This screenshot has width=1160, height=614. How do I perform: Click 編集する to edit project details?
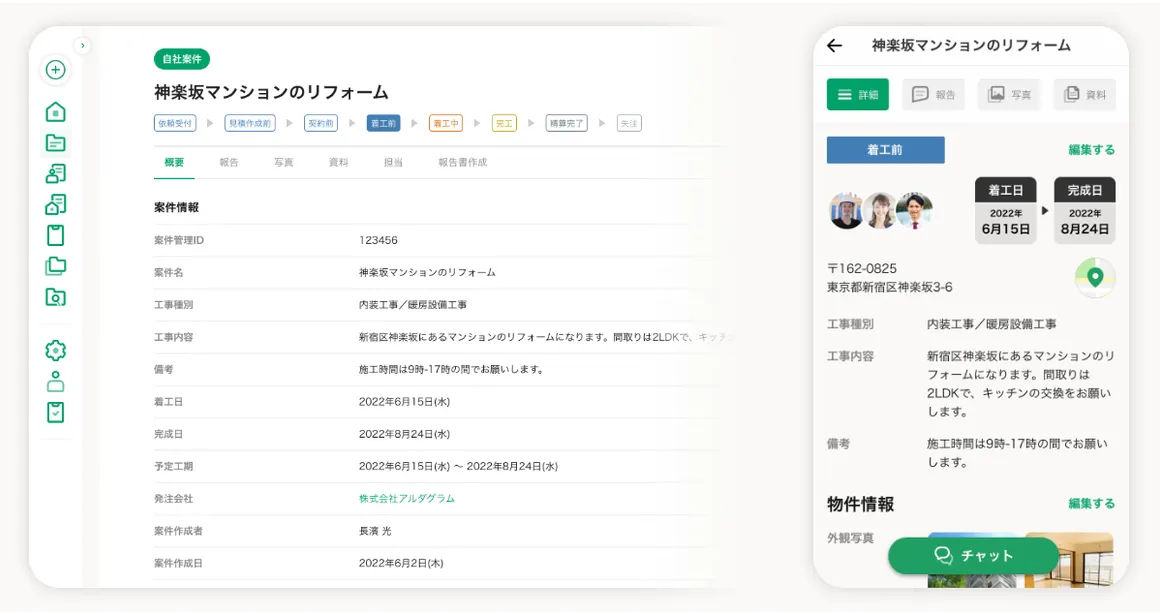click(1091, 148)
